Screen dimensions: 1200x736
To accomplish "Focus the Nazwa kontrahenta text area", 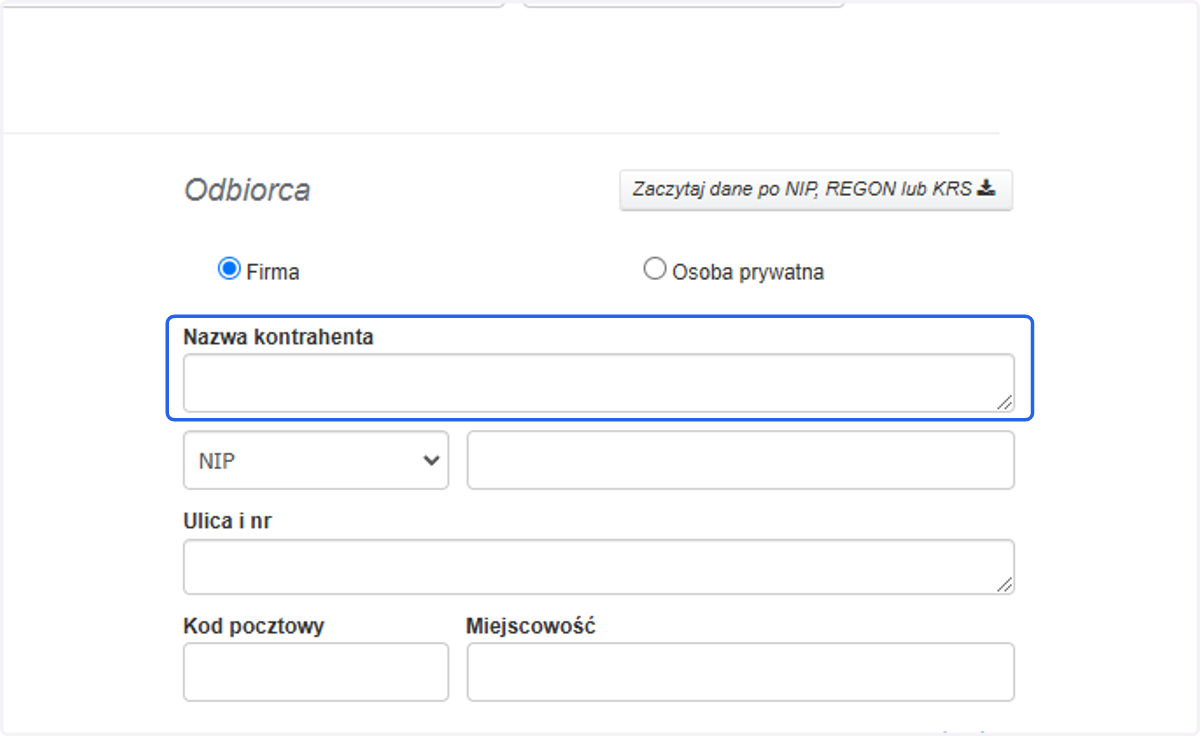I will click(598, 382).
